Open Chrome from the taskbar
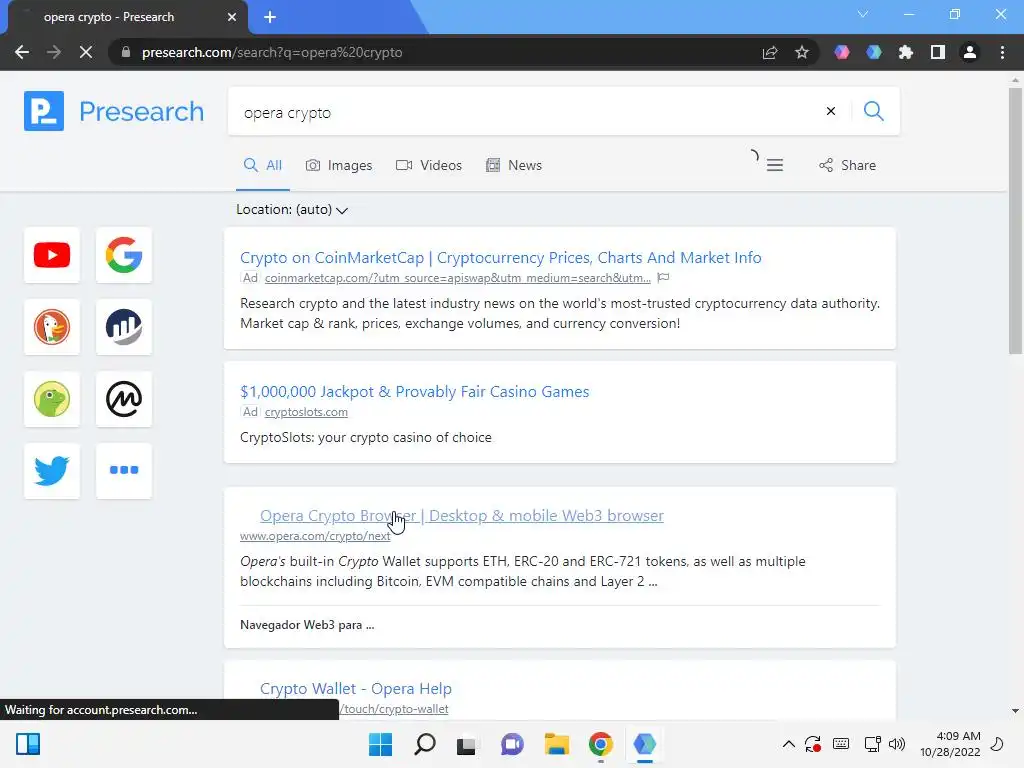Image resolution: width=1024 pixels, height=768 pixels. click(600, 744)
